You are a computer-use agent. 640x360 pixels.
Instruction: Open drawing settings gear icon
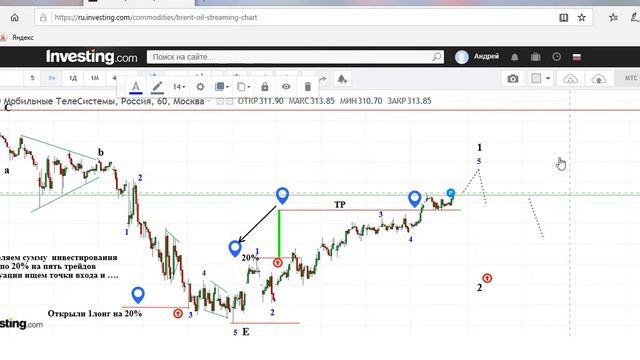(200, 87)
